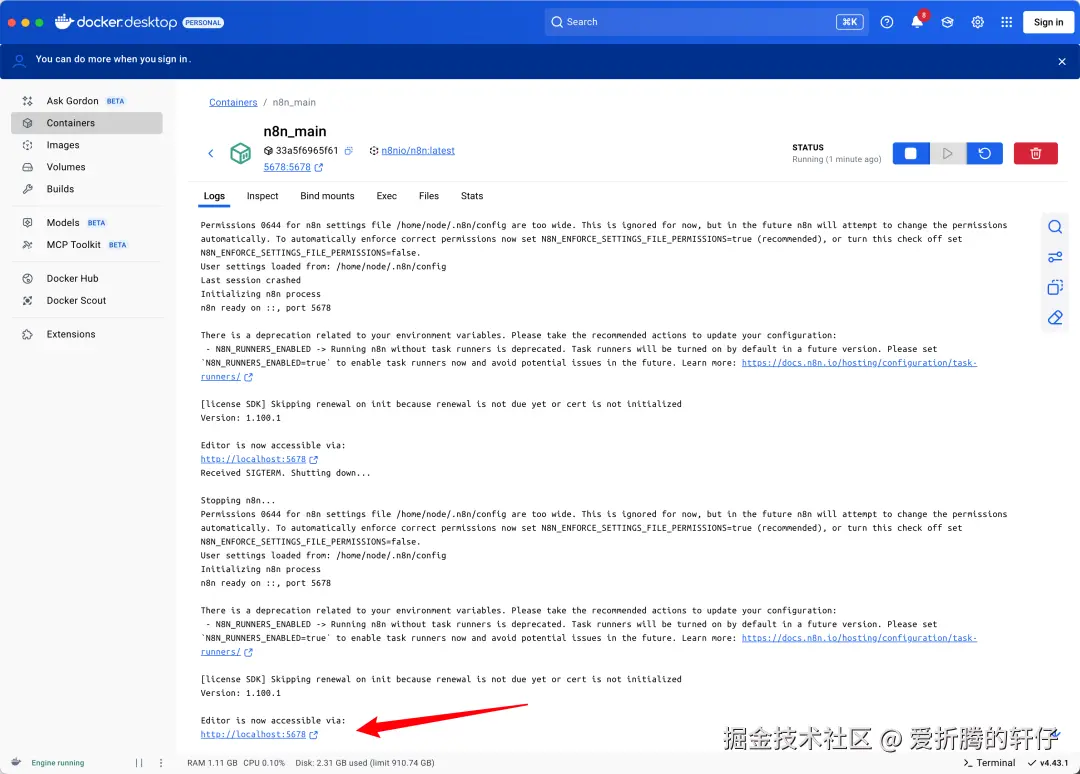Click the Sign in button

click(x=1048, y=22)
